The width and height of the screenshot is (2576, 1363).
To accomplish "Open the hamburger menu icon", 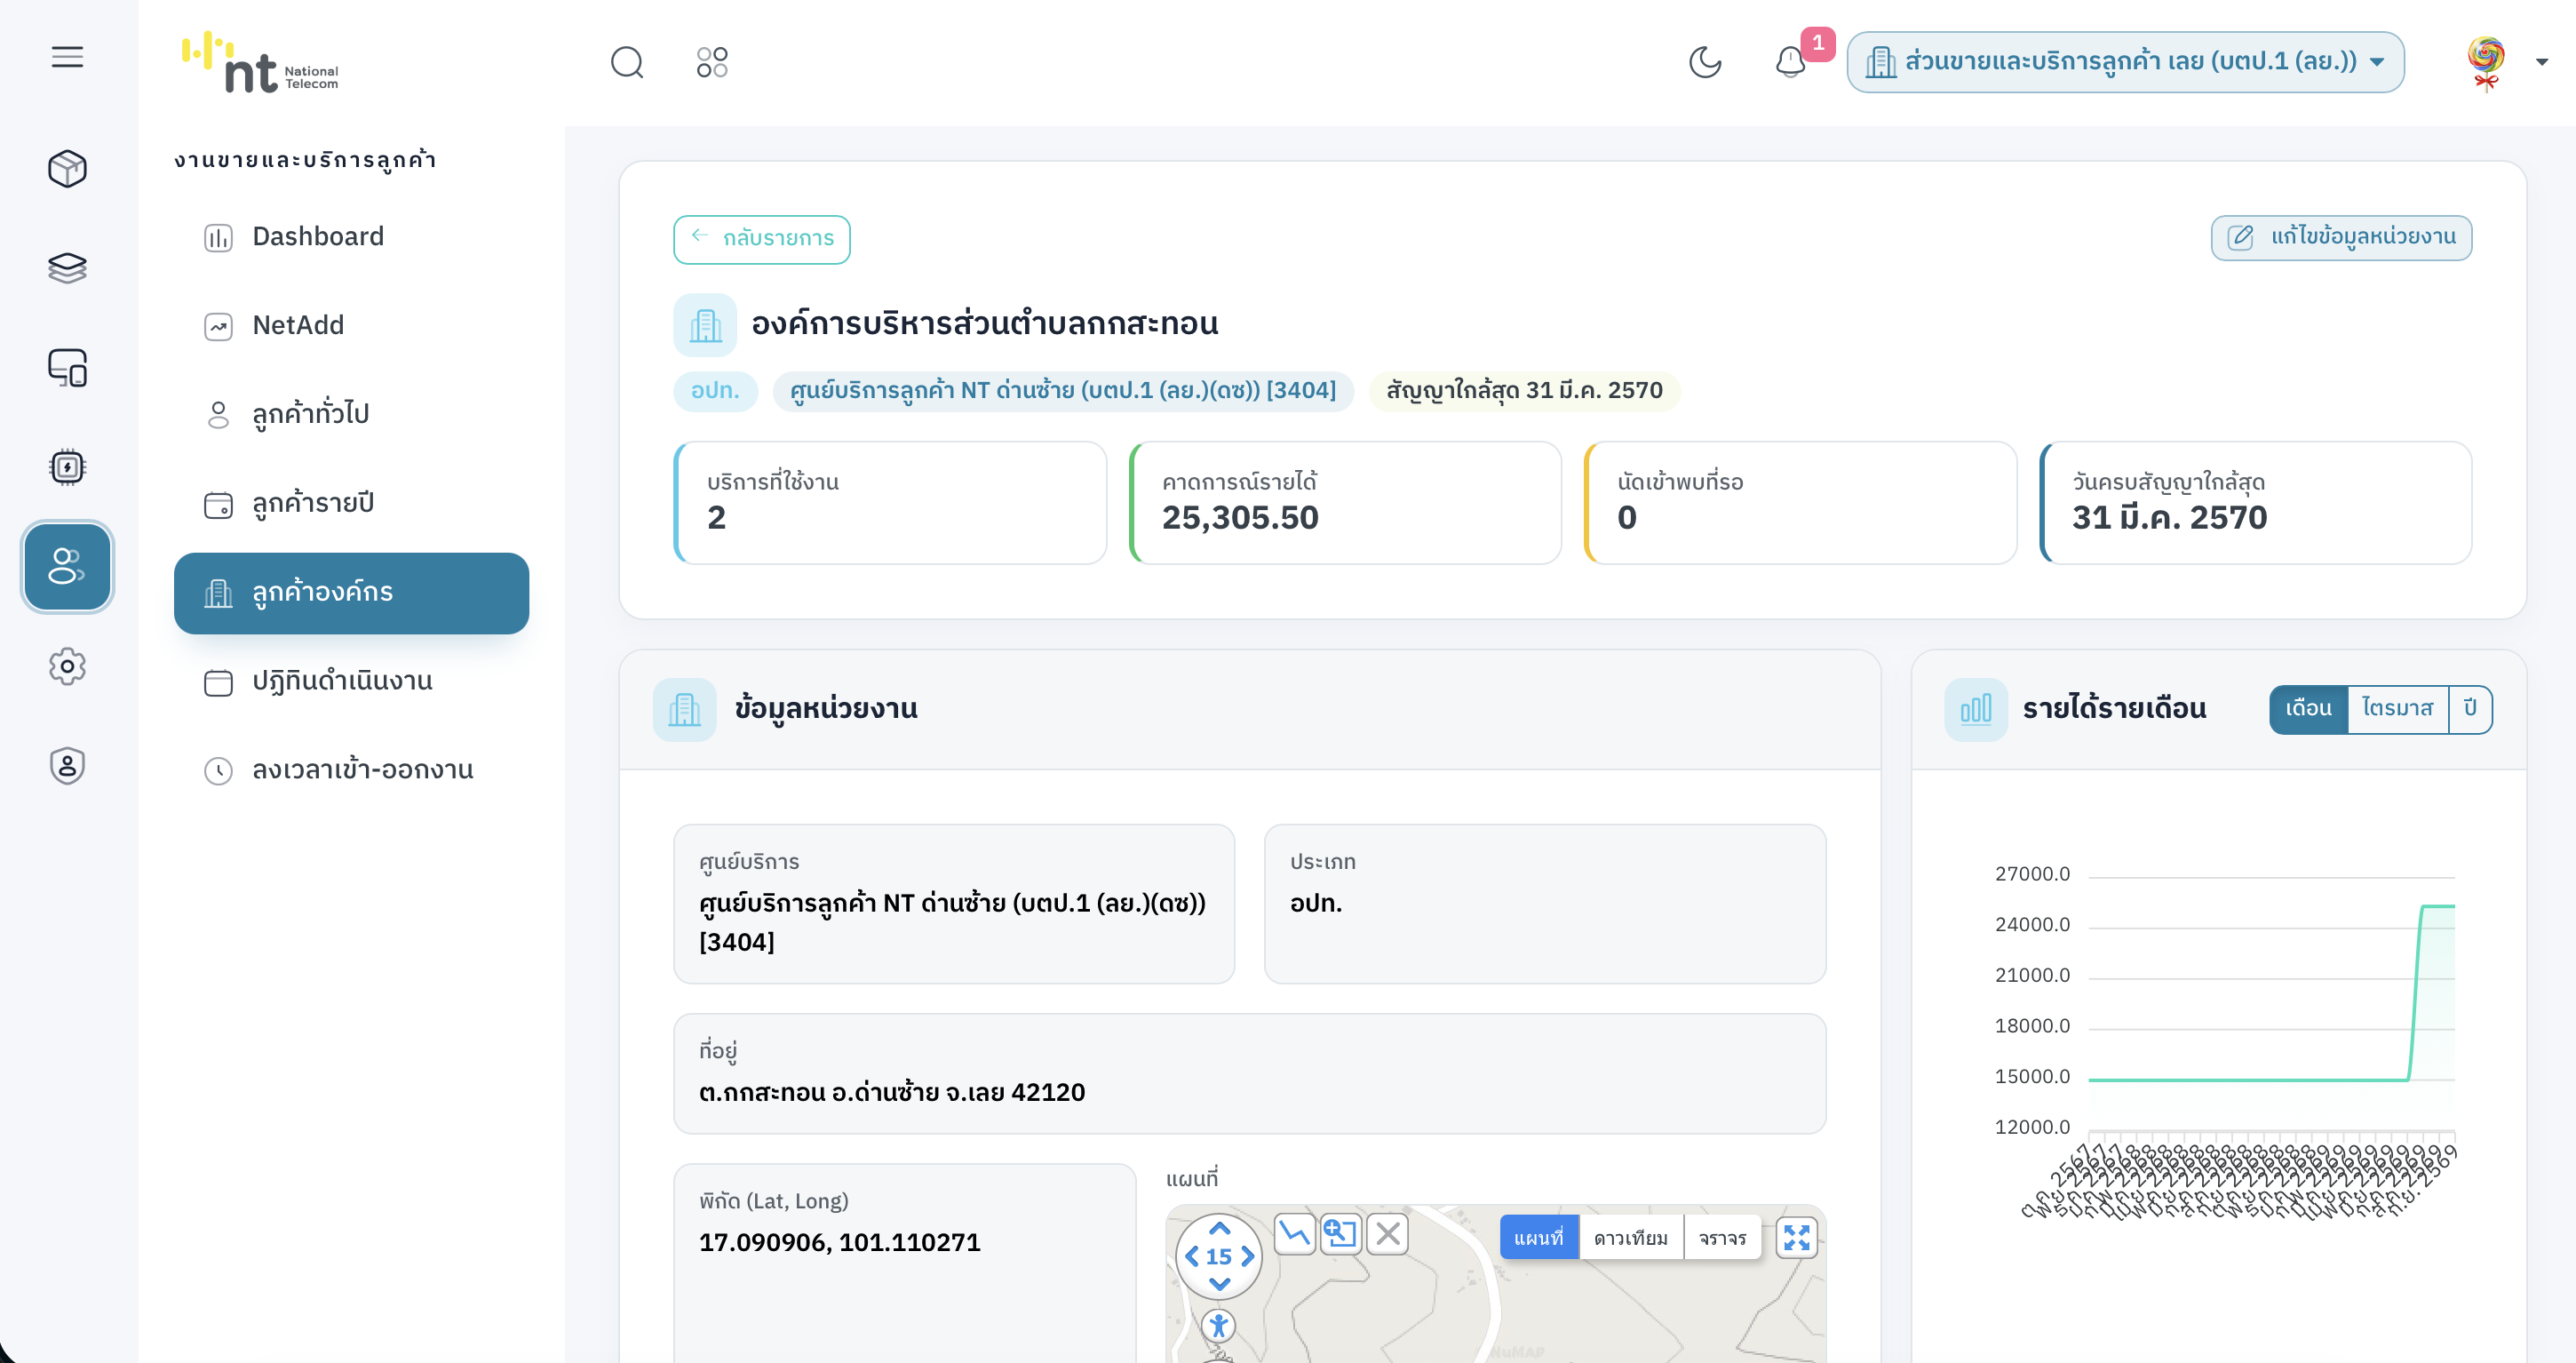I will (67, 57).
